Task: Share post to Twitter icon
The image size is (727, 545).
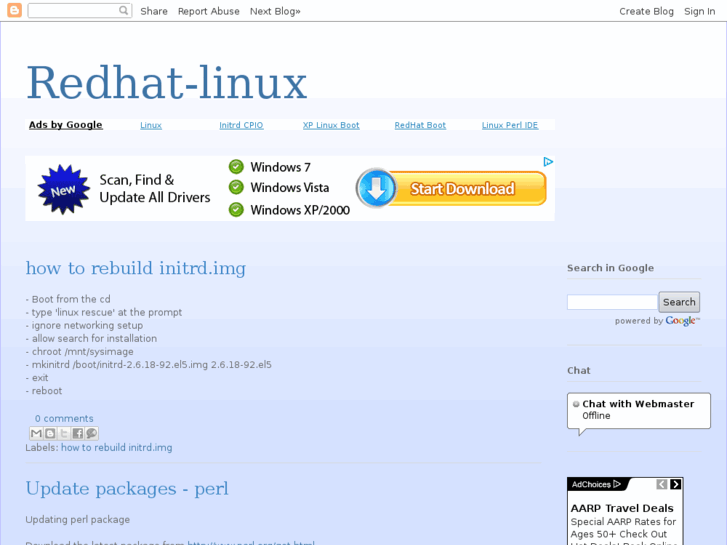Action: click(x=64, y=433)
